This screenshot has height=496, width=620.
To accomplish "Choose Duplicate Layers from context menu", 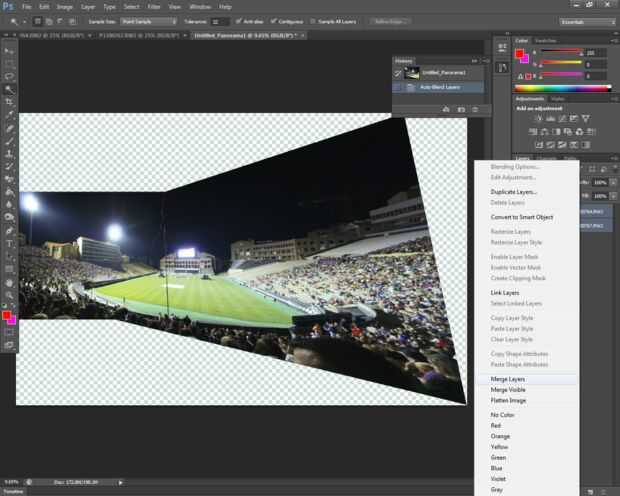I will pos(527,192).
